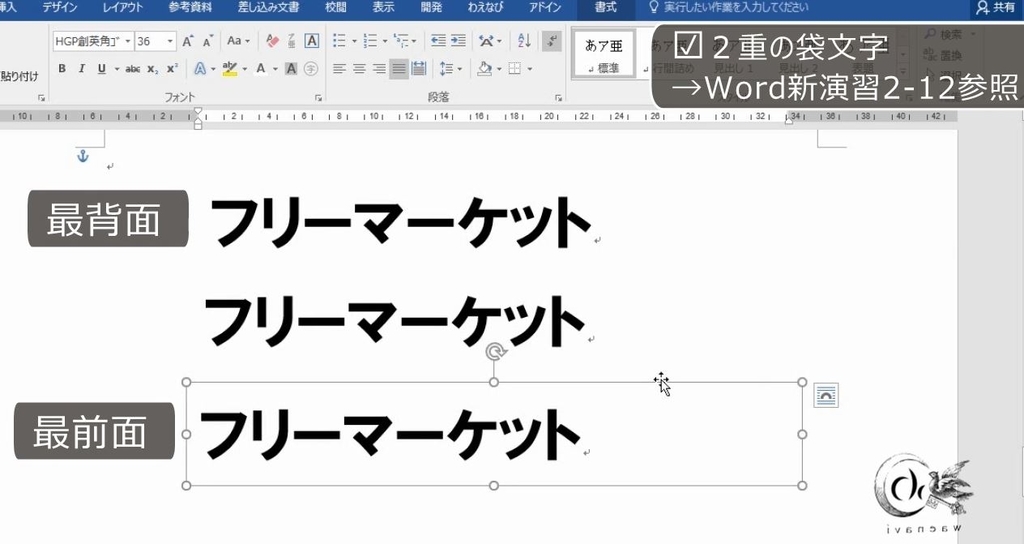Open clipboard pane launcher
This screenshot has height=544, width=1024.
pyautogui.click(x=41, y=98)
